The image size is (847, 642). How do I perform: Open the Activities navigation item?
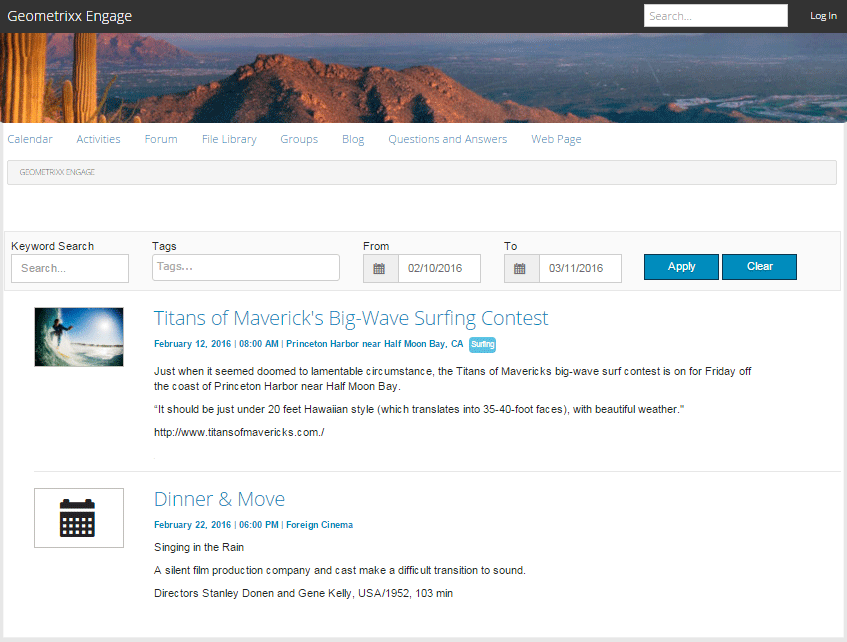[98, 139]
